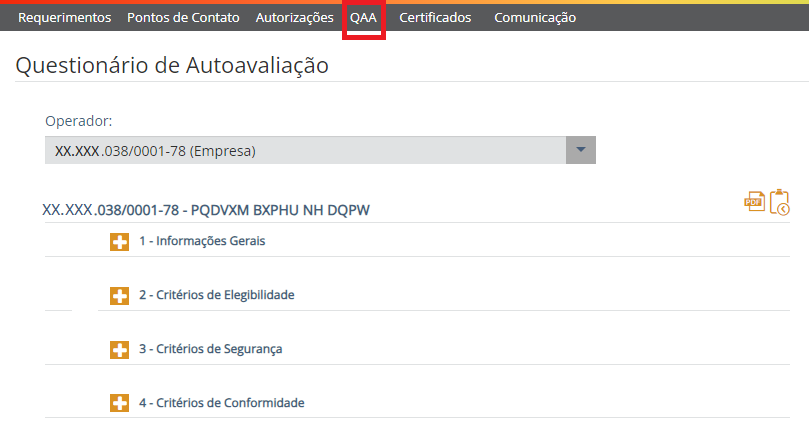
Task: Open '3 - Critérios de Segurança' section title
Action: [210, 349]
